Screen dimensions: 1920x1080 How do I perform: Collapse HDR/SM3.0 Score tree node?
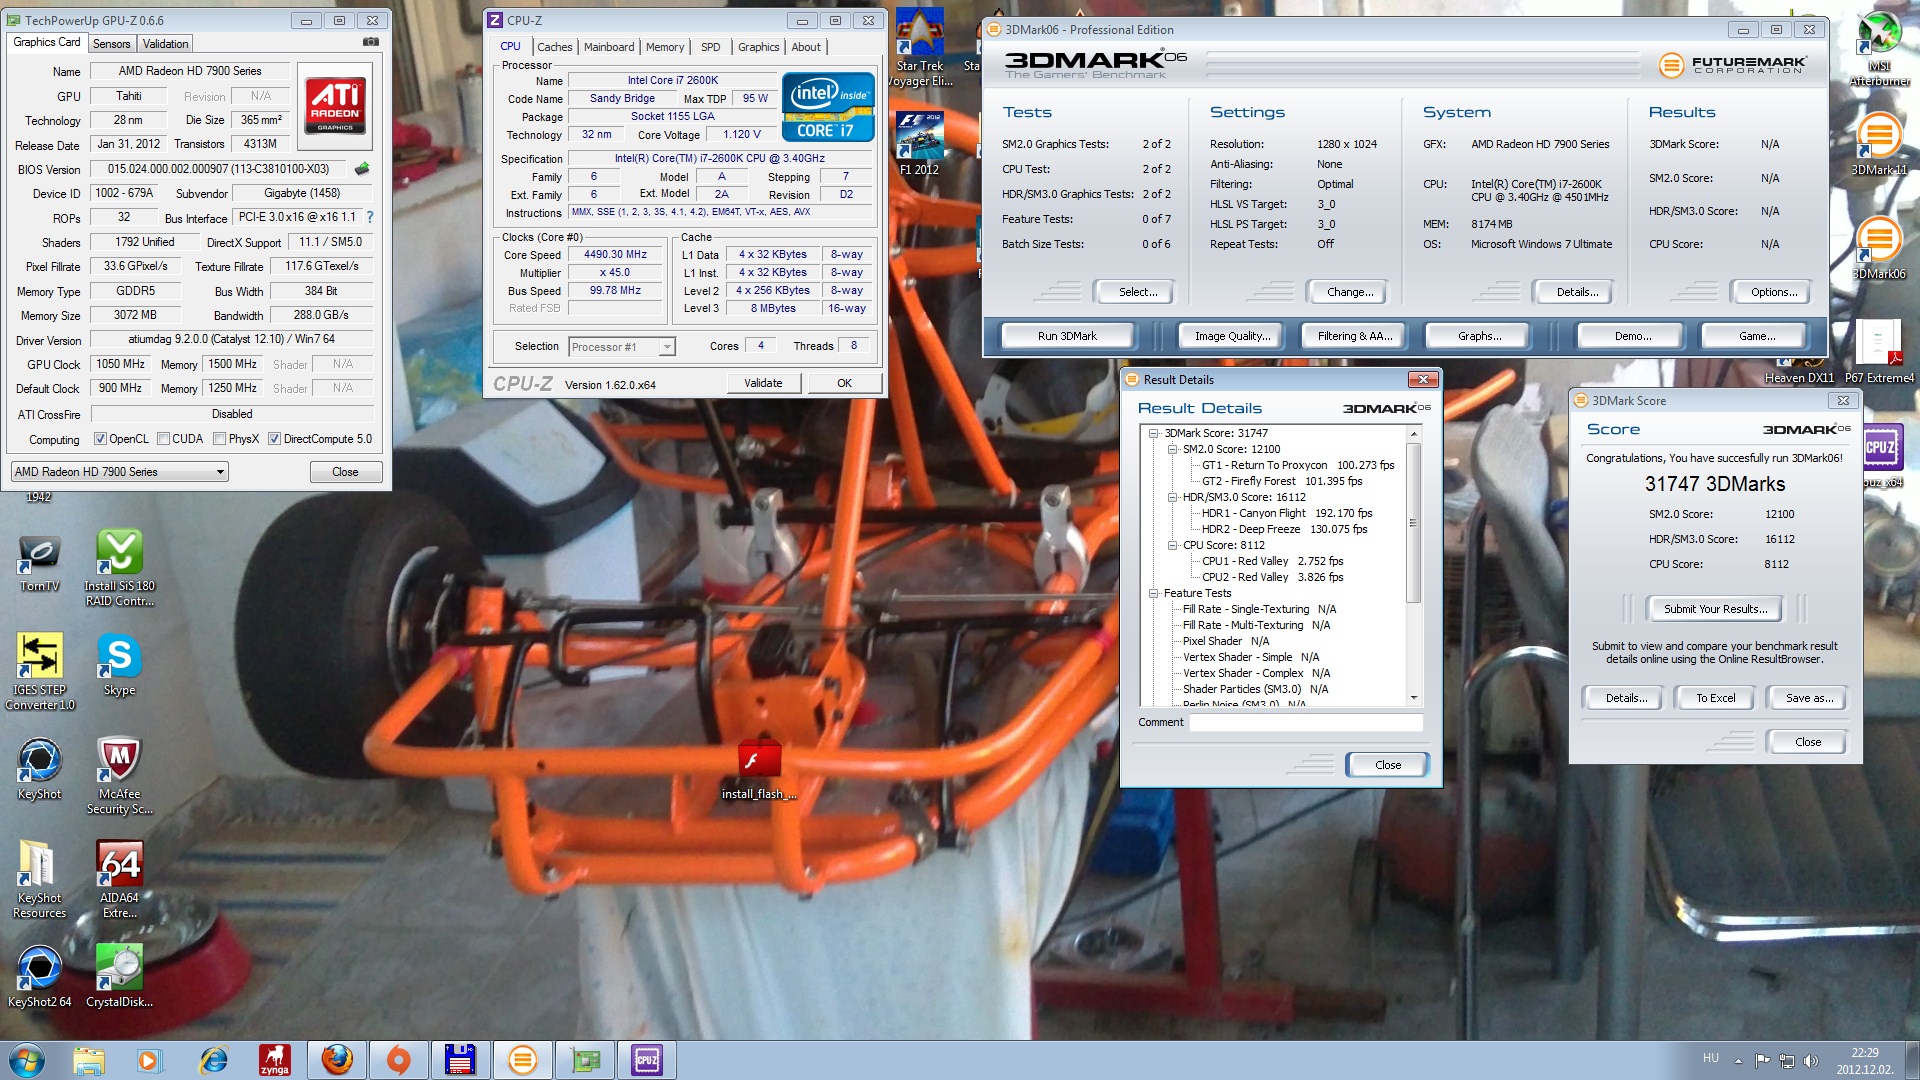pyautogui.click(x=1173, y=497)
